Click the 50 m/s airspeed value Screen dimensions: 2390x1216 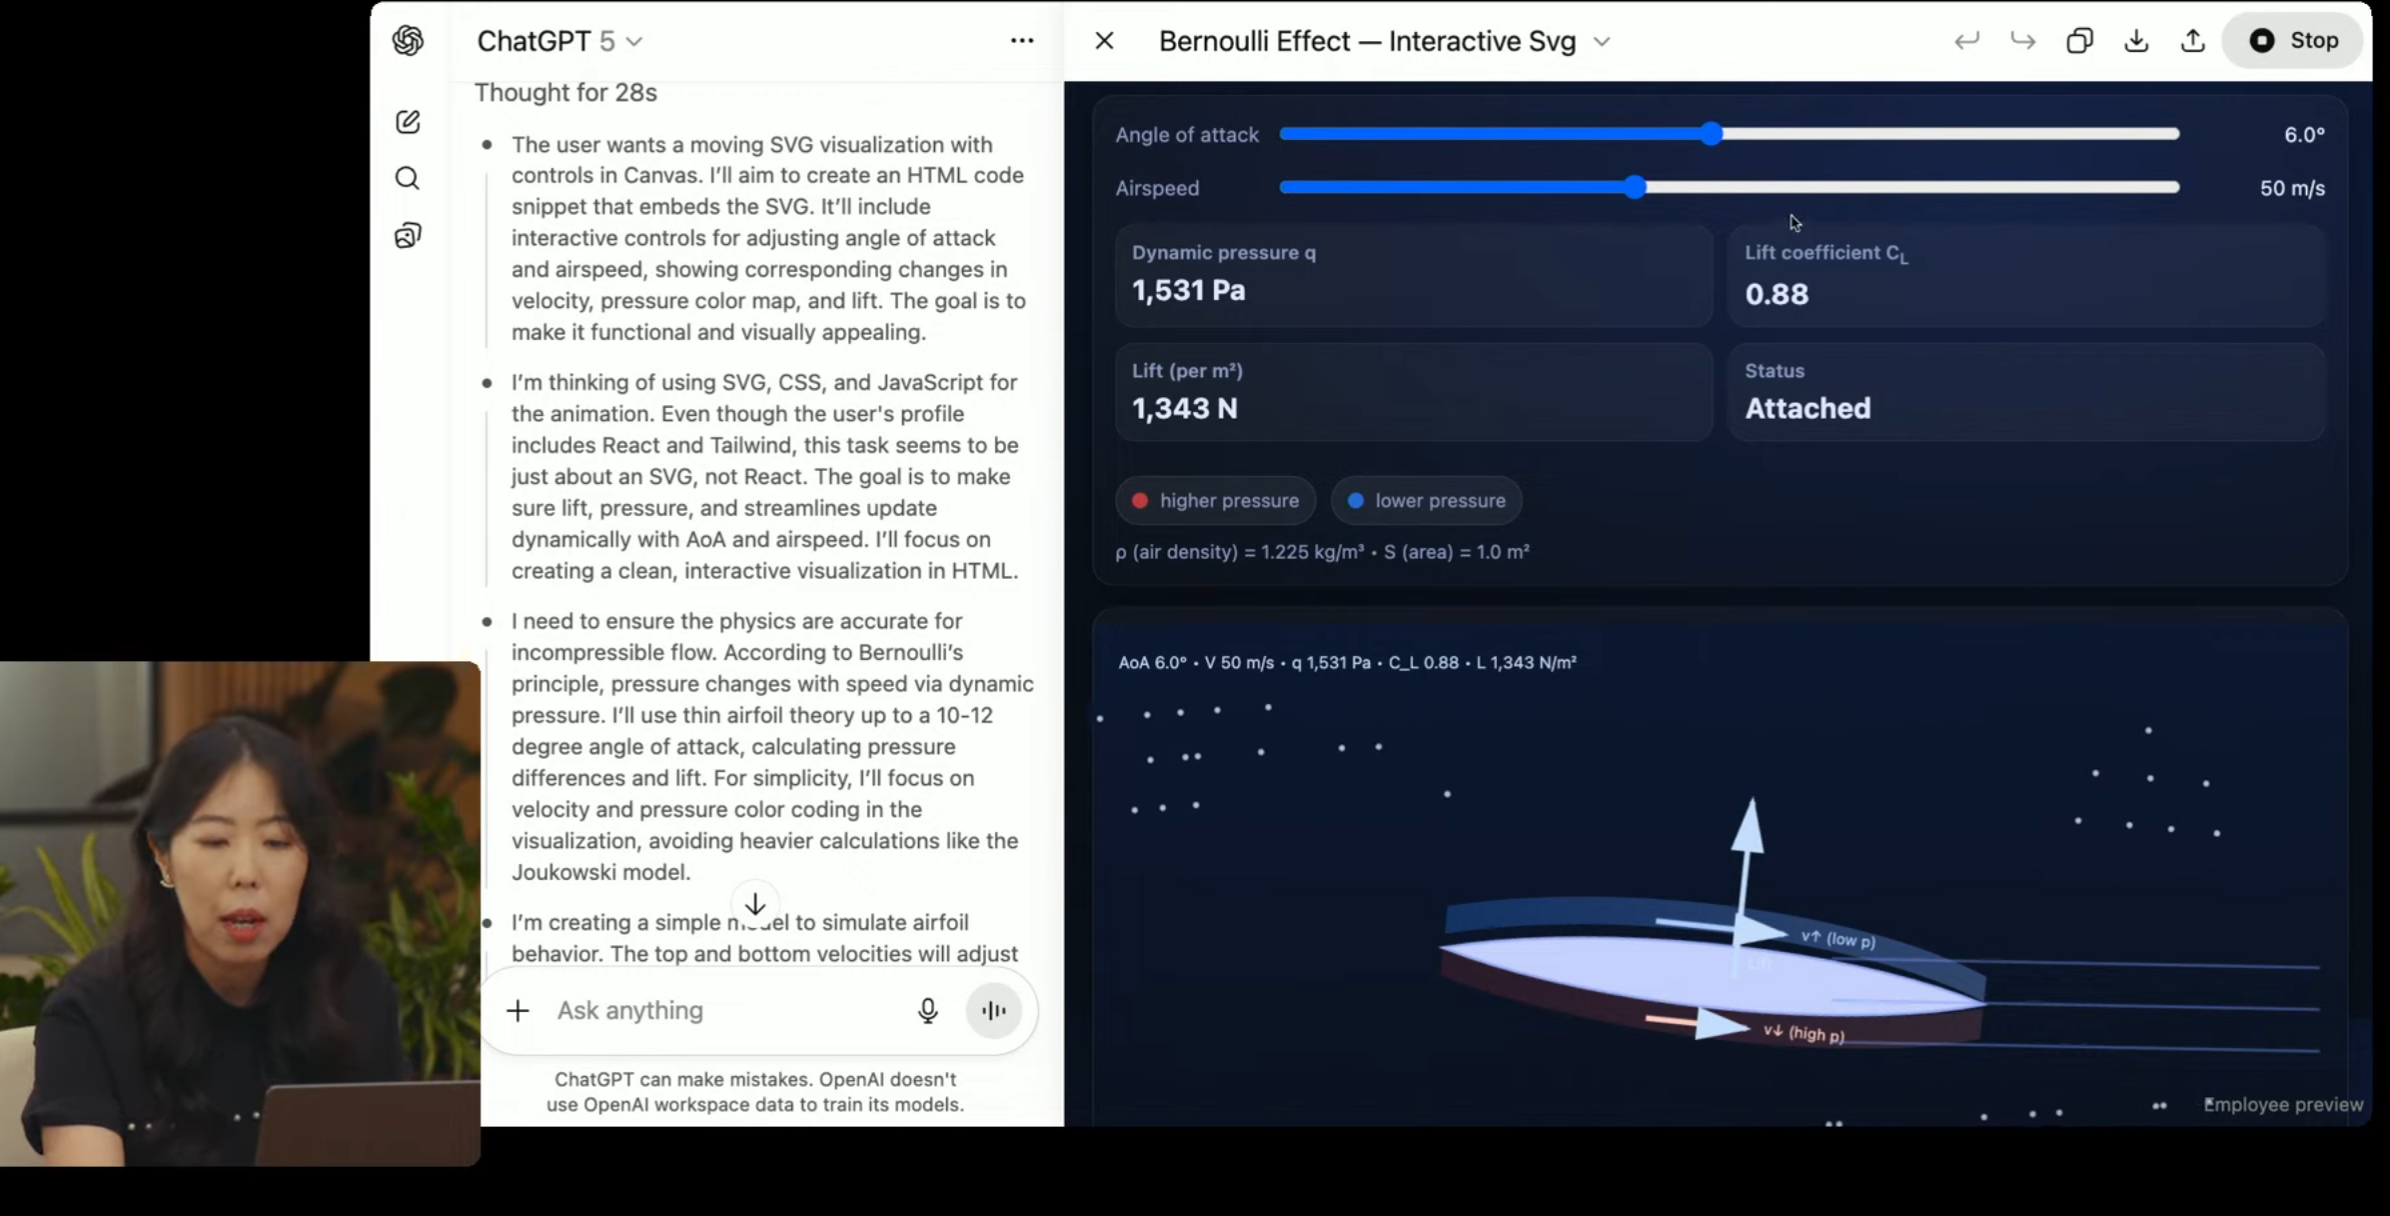[2292, 188]
